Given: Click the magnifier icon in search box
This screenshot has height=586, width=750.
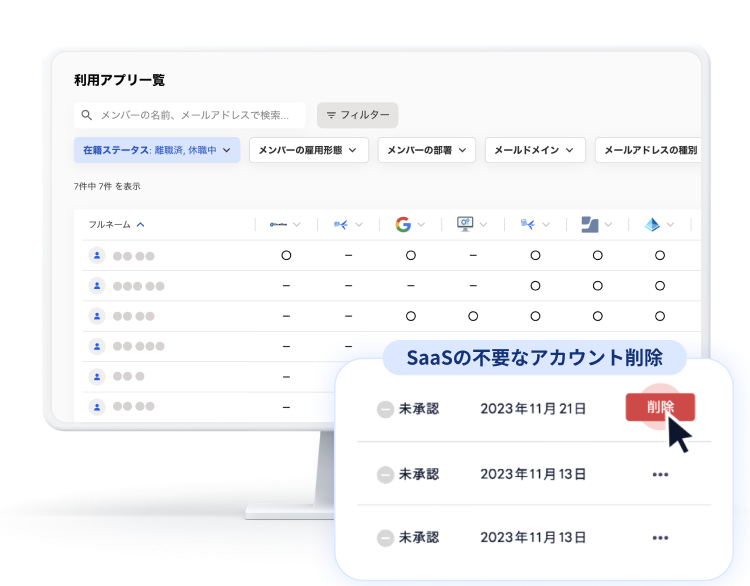Looking at the screenshot, I should tap(87, 115).
